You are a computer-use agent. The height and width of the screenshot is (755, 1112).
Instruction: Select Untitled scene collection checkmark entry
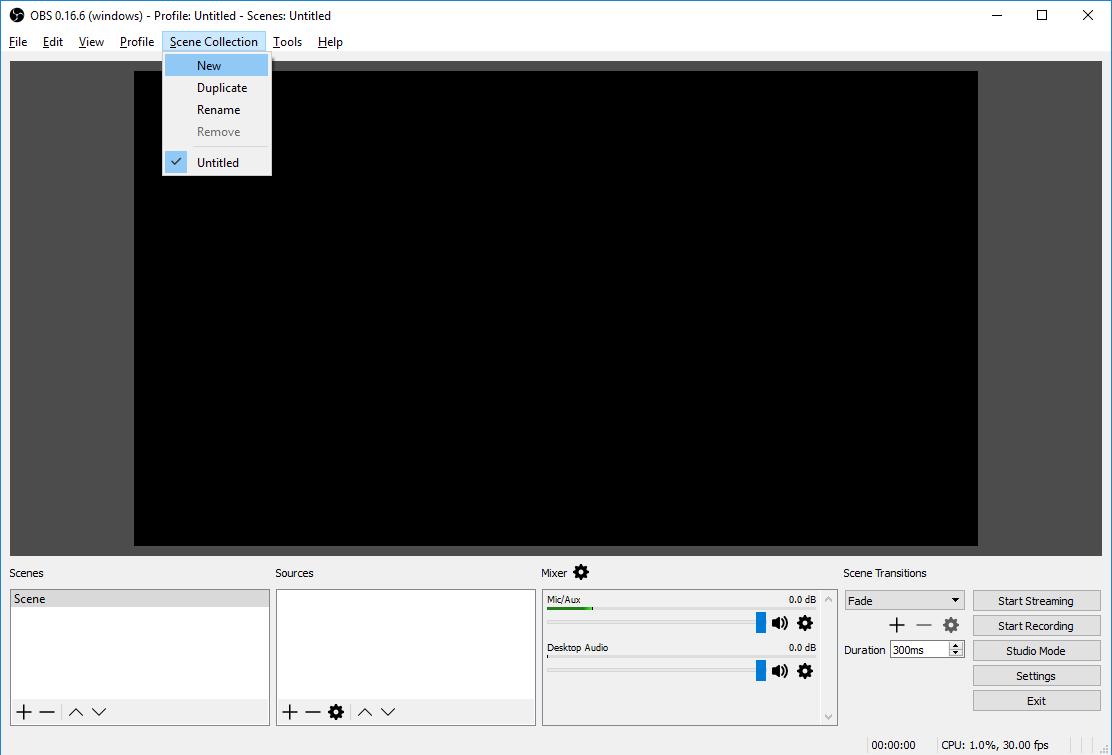pos(217,162)
